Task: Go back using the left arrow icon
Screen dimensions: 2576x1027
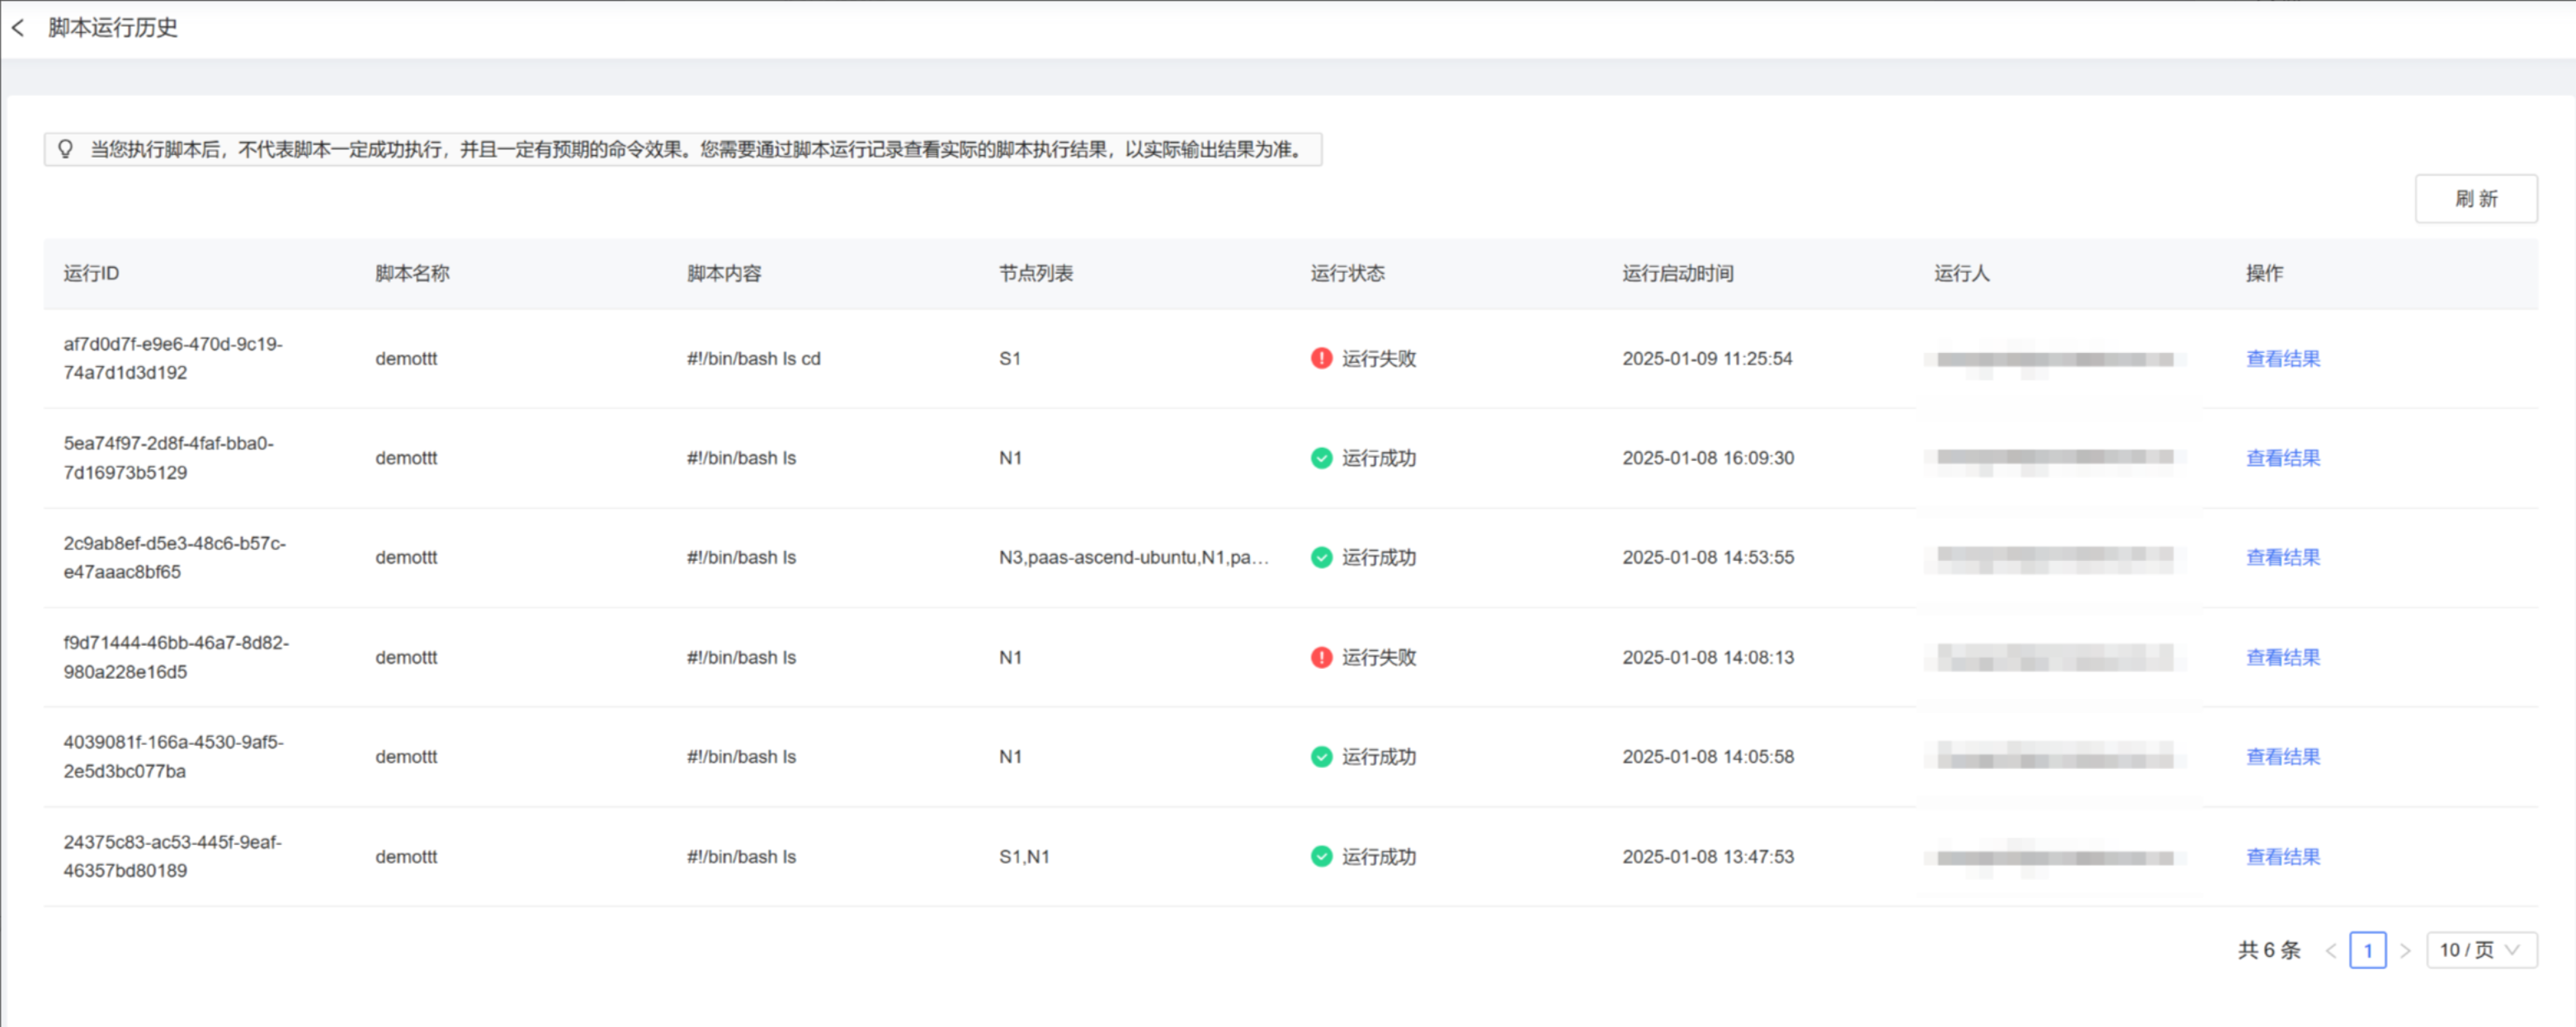Action: [18, 28]
